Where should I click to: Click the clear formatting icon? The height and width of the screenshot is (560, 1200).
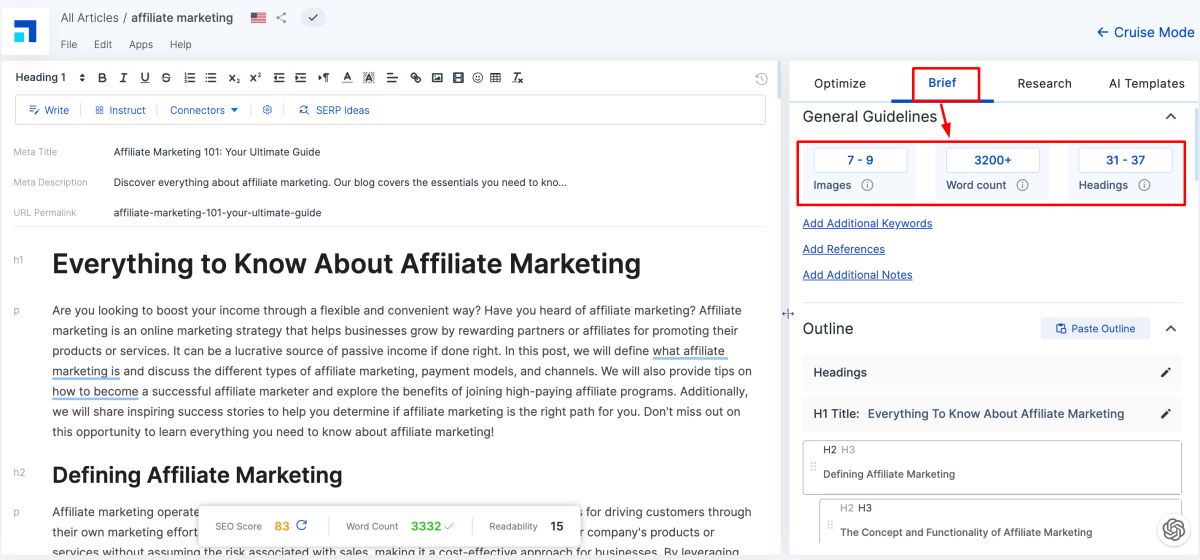[517, 78]
